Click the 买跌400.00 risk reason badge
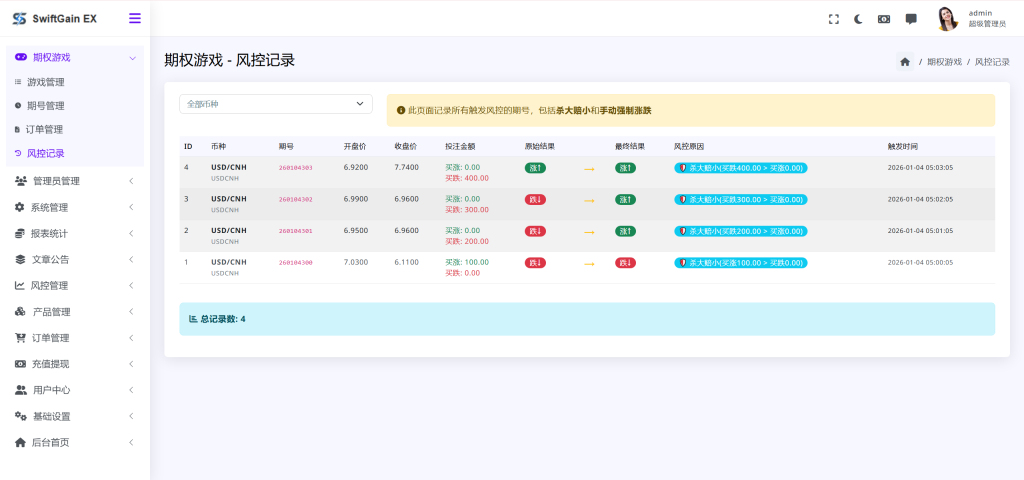 (x=741, y=168)
